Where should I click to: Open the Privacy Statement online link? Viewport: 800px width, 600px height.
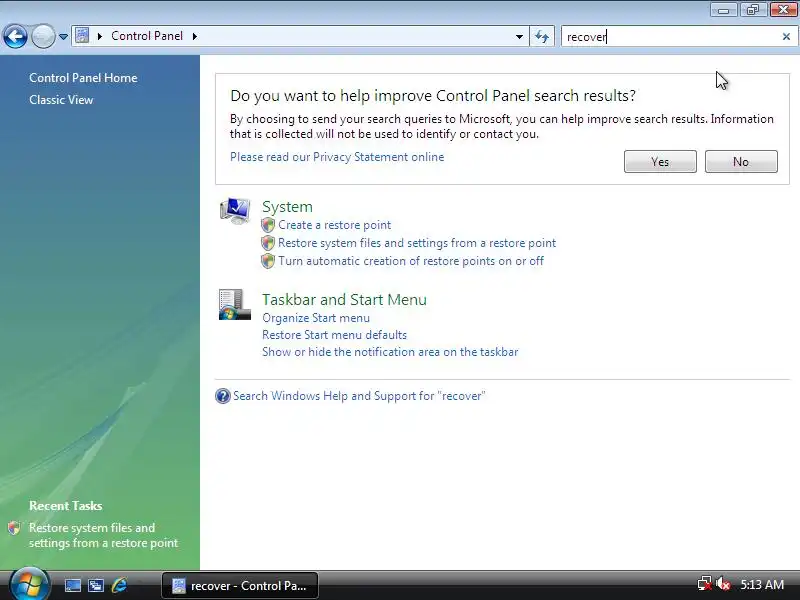click(x=337, y=157)
